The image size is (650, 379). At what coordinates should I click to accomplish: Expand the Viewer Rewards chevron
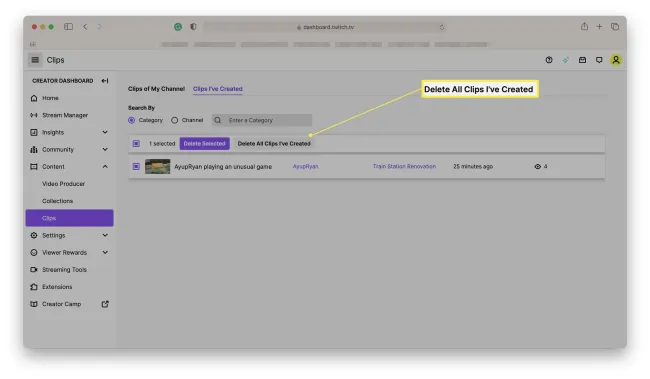coord(105,252)
